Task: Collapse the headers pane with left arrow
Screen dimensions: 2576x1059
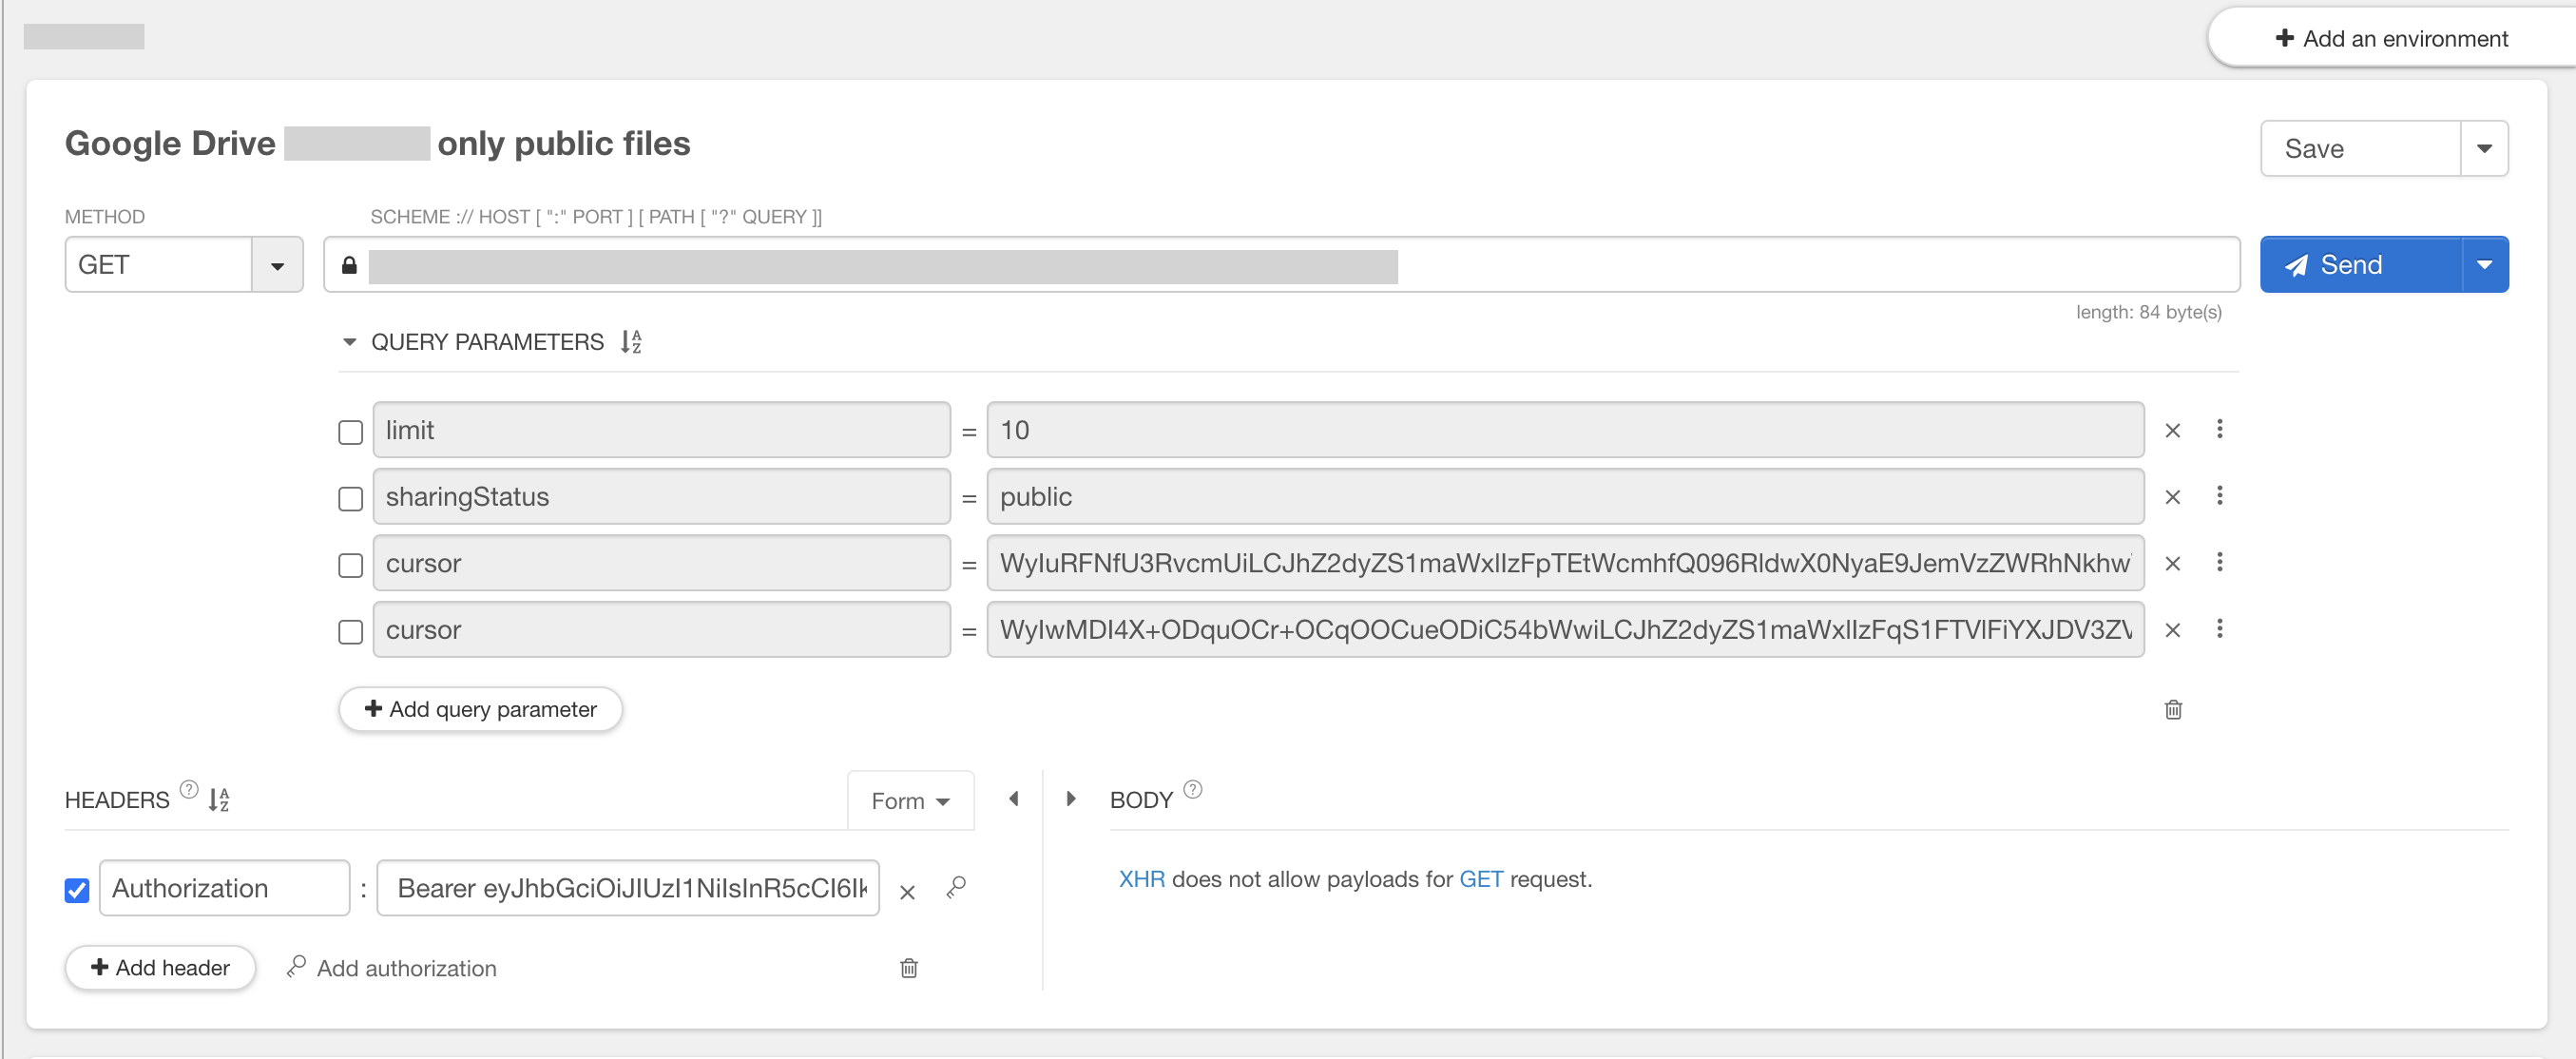Action: pos(1013,799)
